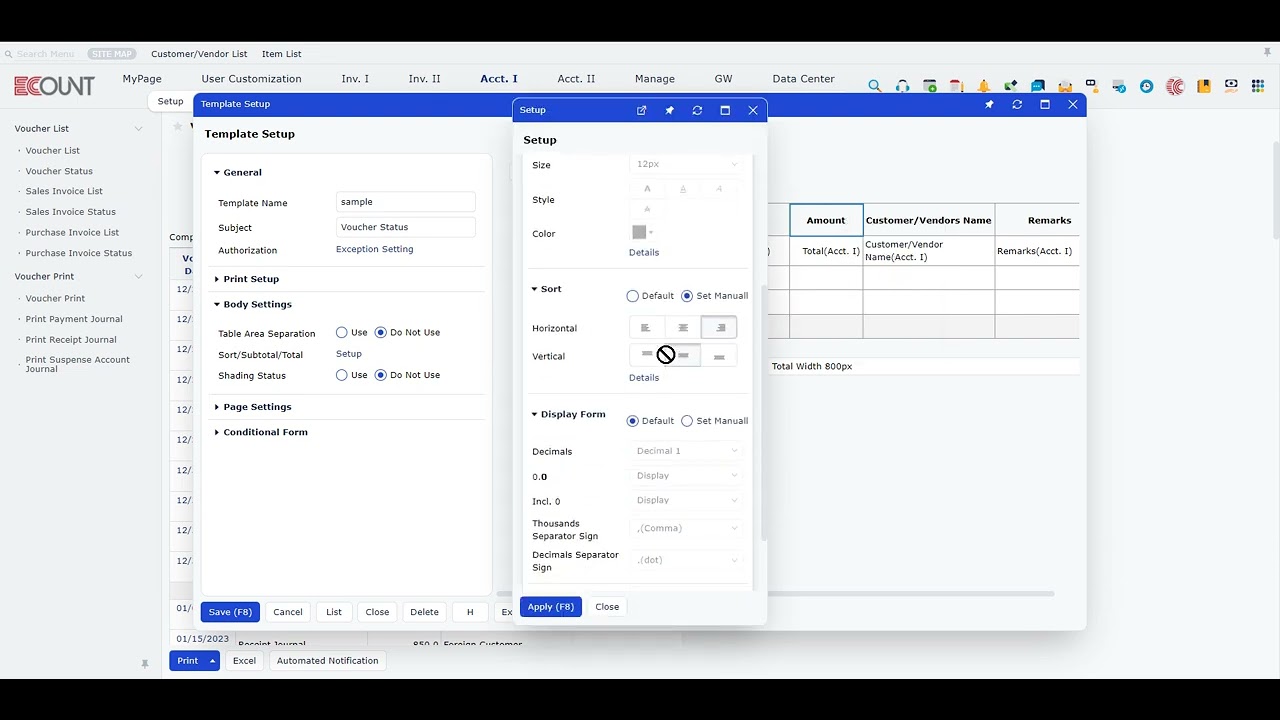Open the Print button's dropdown arrow
1280x720 pixels.
pos(212,661)
